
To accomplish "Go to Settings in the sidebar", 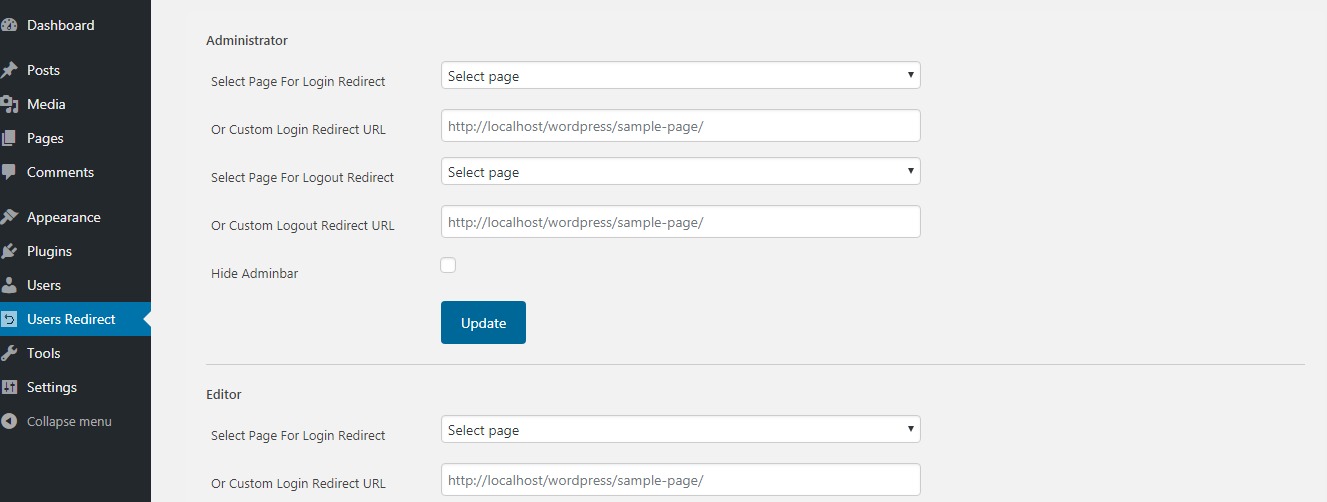I will pyautogui.click(x=52, y=387).
